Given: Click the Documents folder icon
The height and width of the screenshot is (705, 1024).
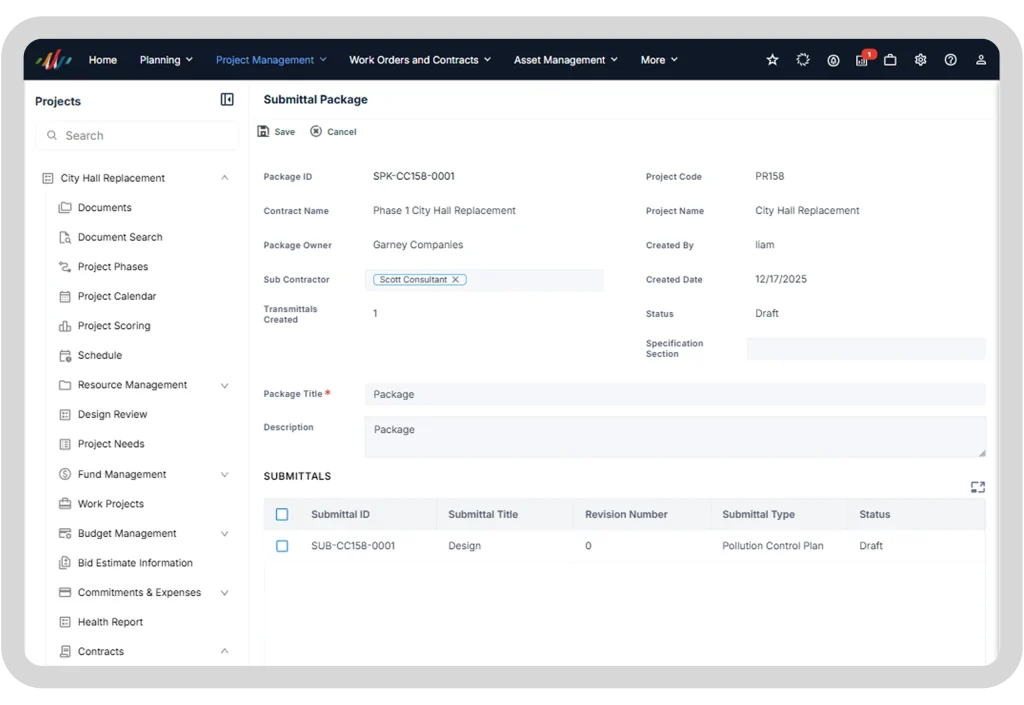Looking at the screenshot, I should pyautogui.click(x=65, y=208).
